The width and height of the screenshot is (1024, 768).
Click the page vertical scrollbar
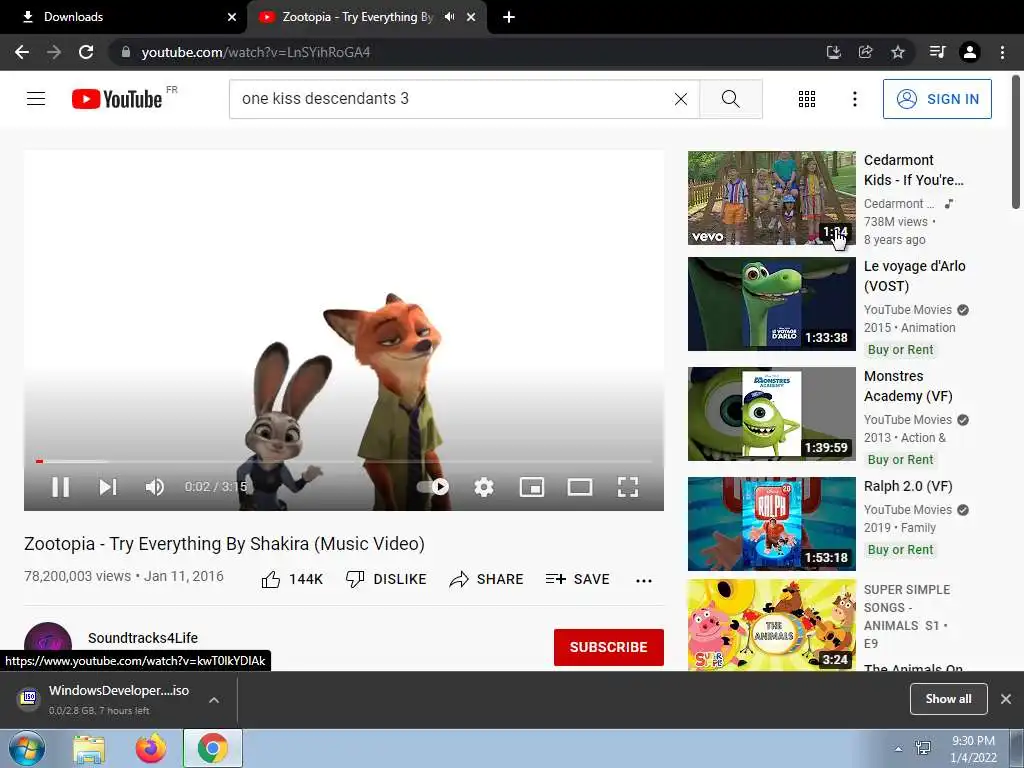pyautogui.click(x=1016, y=140)
